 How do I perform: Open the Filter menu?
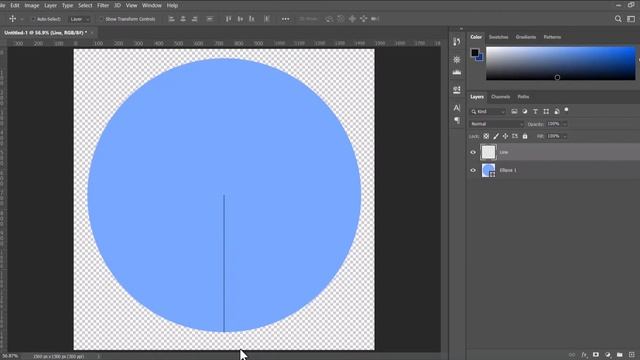tap(103, 5)
